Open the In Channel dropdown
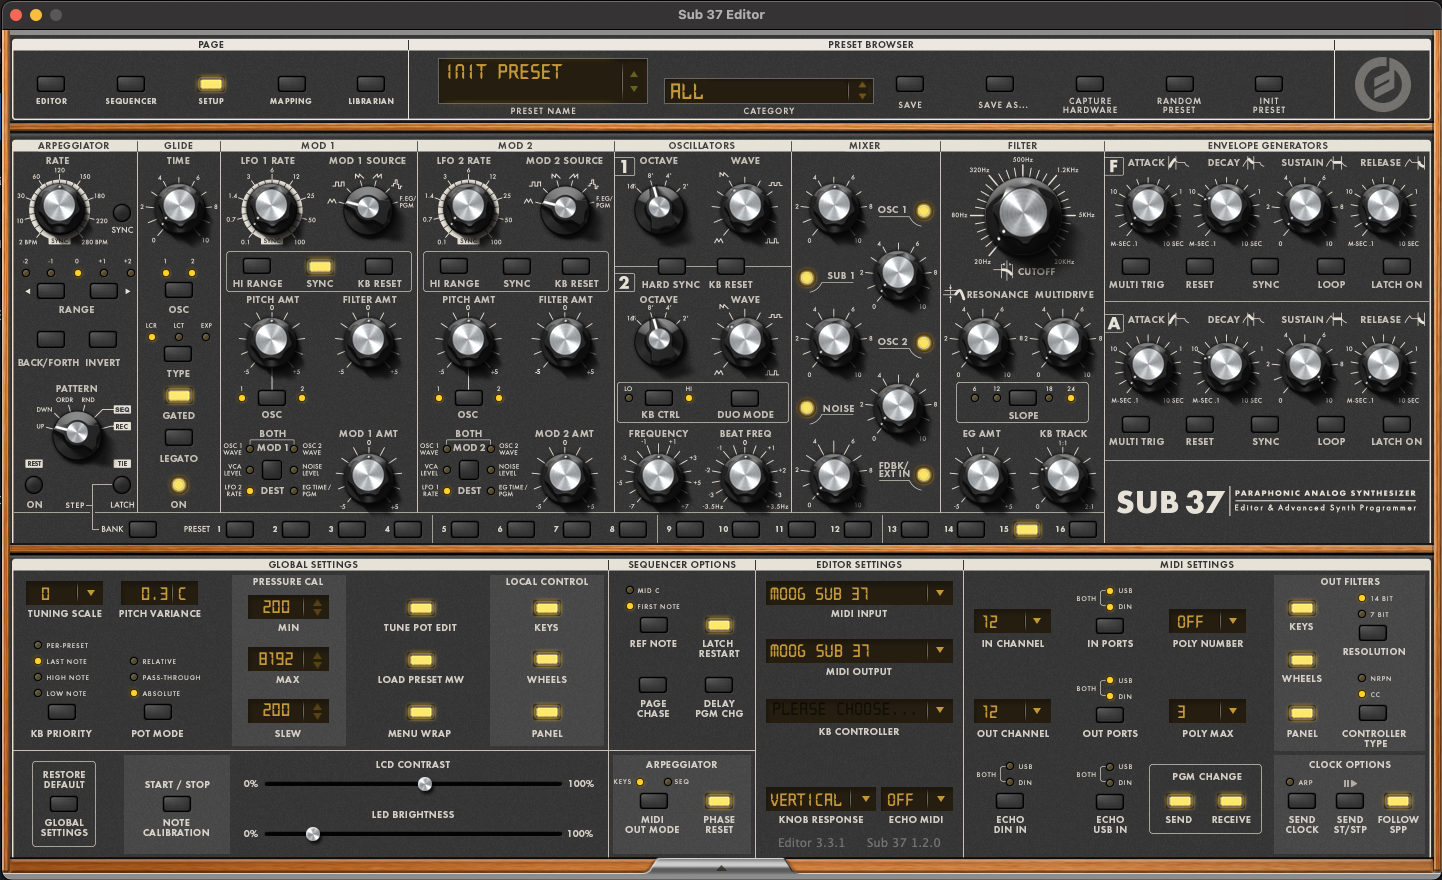Image resolution: width=1442 pixels, height=880 pixels. (x=1012, y=622)
